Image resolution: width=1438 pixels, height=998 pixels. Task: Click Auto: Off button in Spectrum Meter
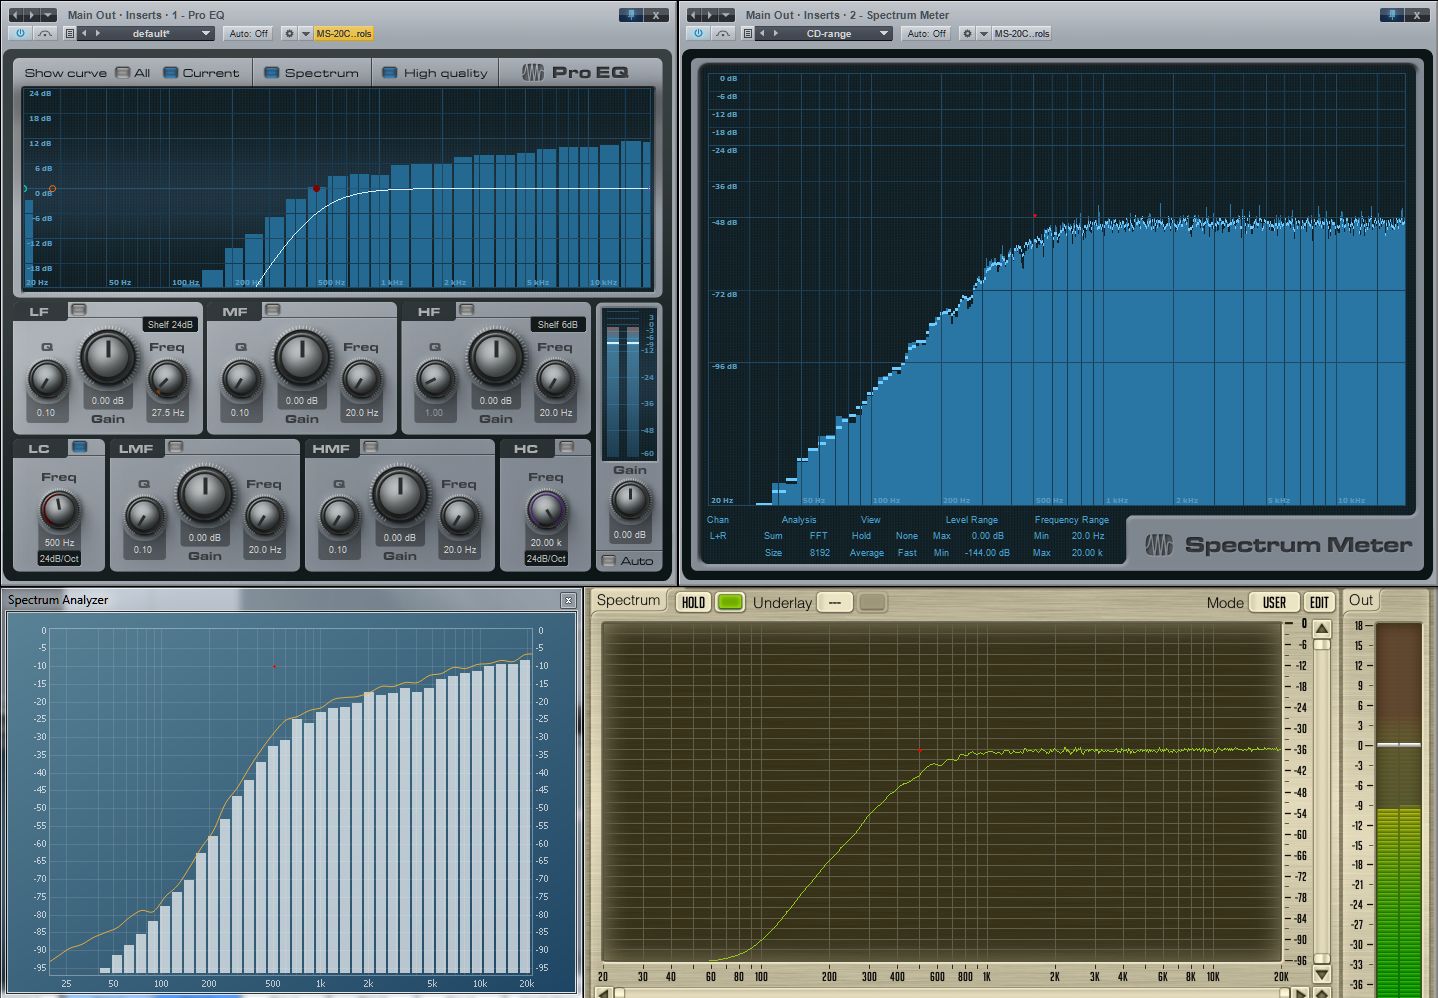click(927, 33)
